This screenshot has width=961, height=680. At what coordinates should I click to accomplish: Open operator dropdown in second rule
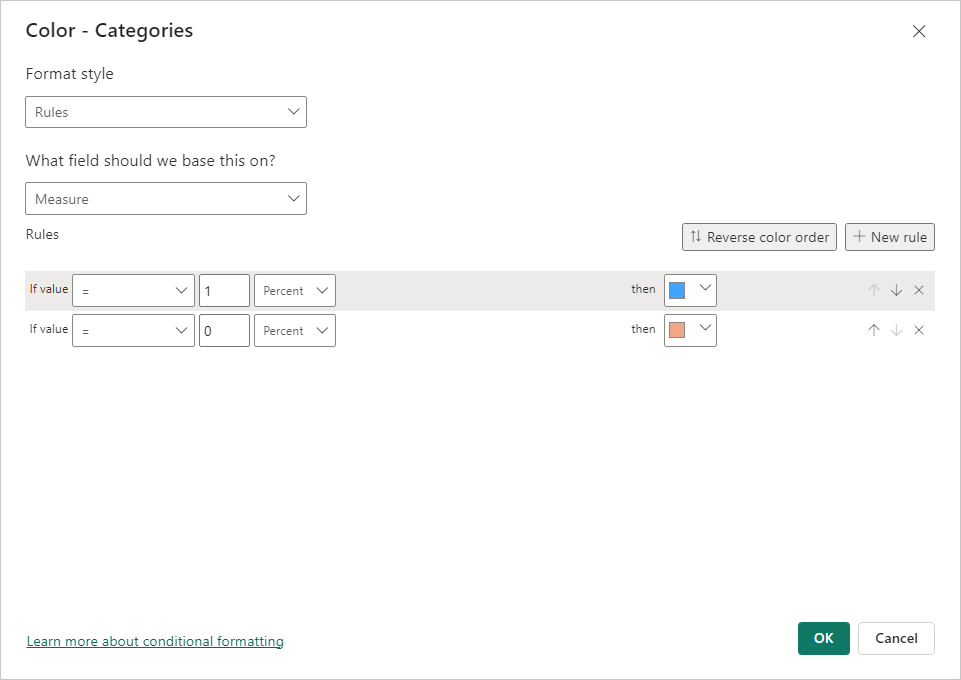click(x=134, y=330)
